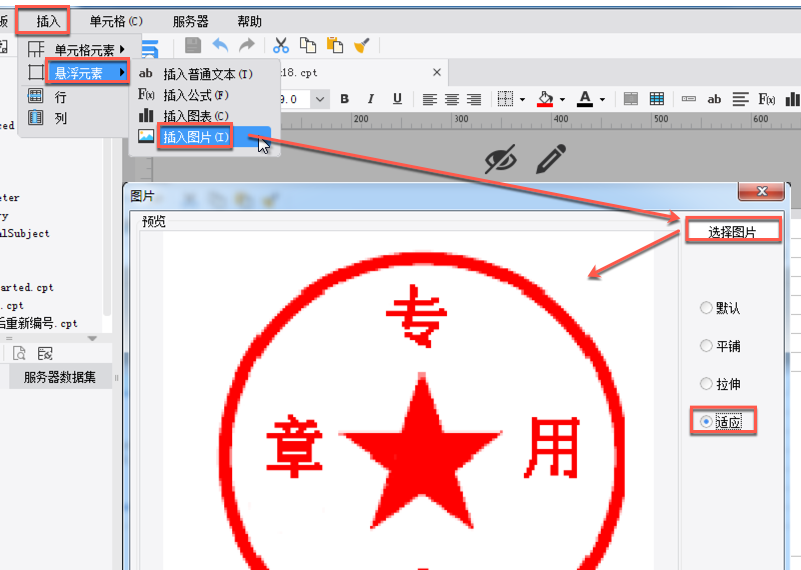Open the 服务器 menu
801x570 pixels.
191,21
